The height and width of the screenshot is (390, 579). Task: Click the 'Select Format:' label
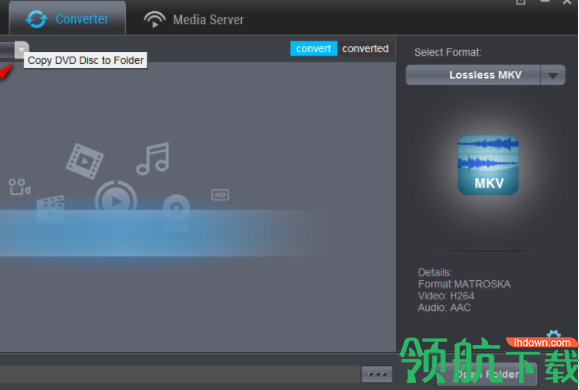pyautogui.click(x=448, y=52)
